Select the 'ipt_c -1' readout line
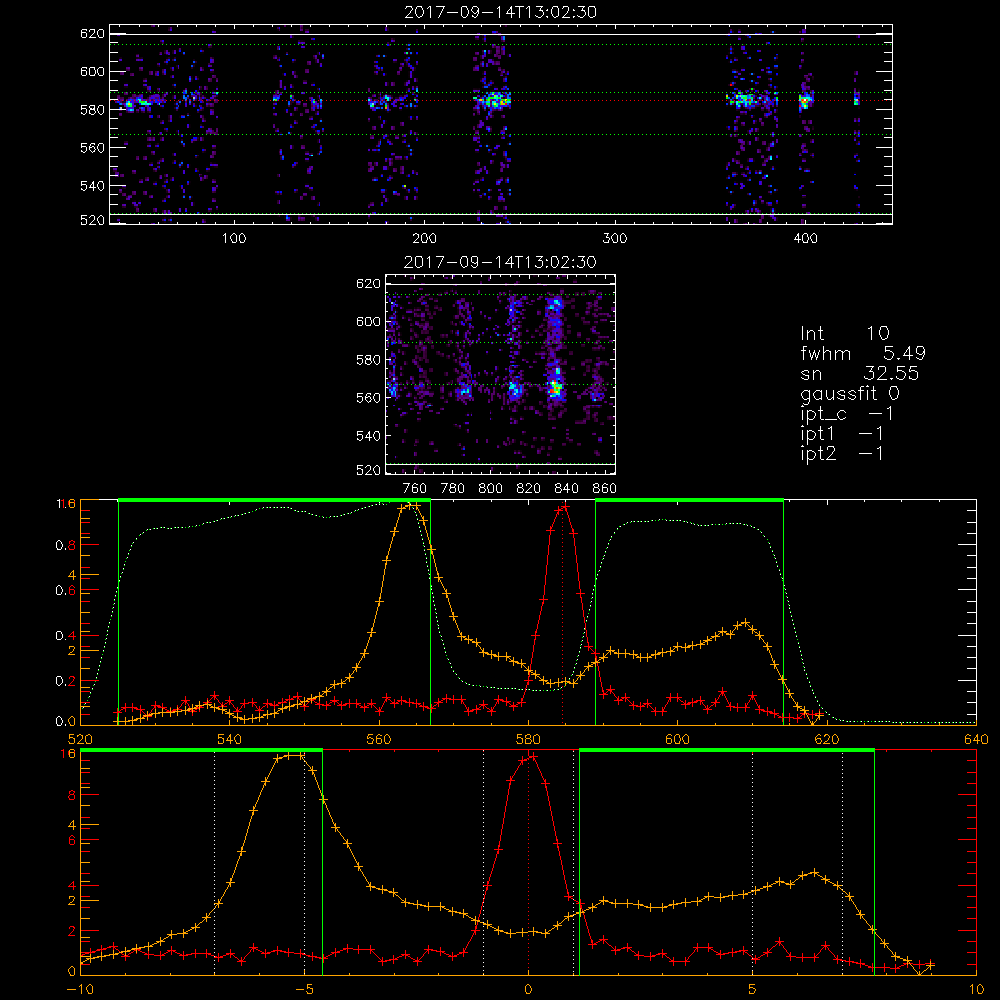Screen dimensions: 1000x1000 pyautogui.click(x=847, y=414)
